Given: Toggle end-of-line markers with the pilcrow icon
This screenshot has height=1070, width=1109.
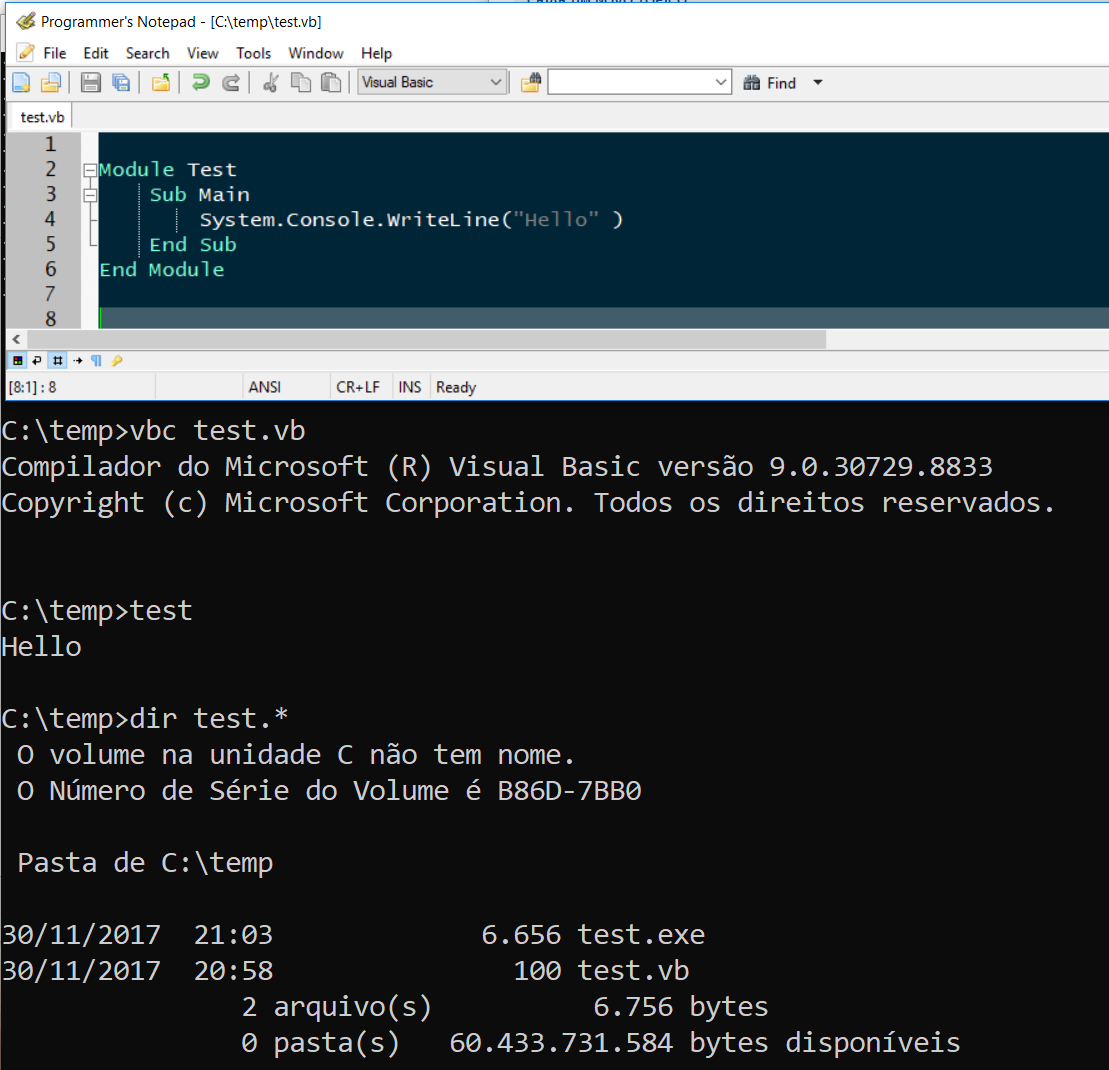Looking at the screenshot, I should click(97, 361).
